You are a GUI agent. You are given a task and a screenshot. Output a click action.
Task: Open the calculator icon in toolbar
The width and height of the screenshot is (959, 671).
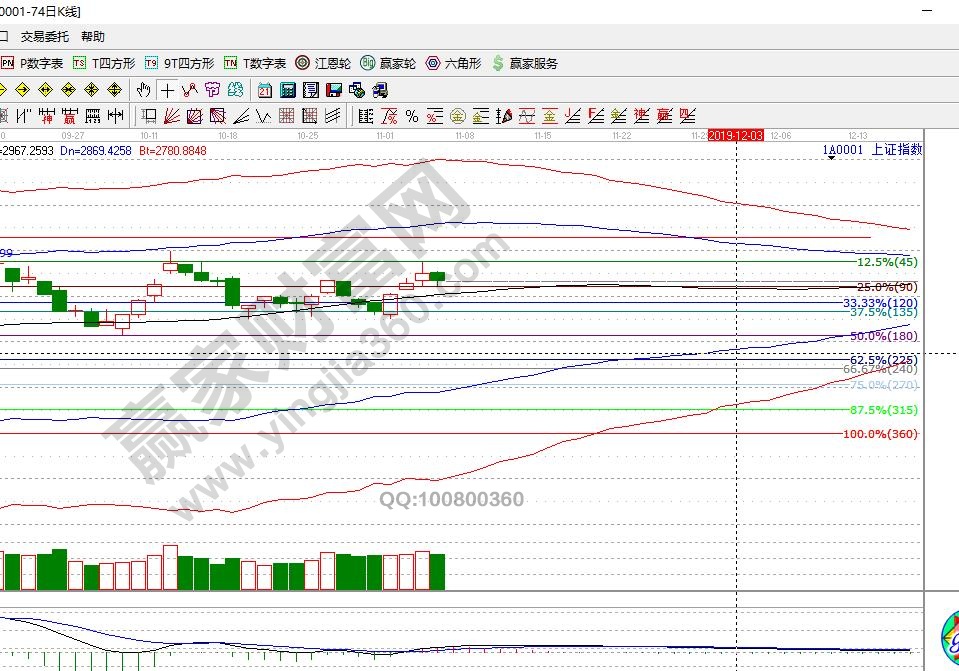click(x=287, y=90)
